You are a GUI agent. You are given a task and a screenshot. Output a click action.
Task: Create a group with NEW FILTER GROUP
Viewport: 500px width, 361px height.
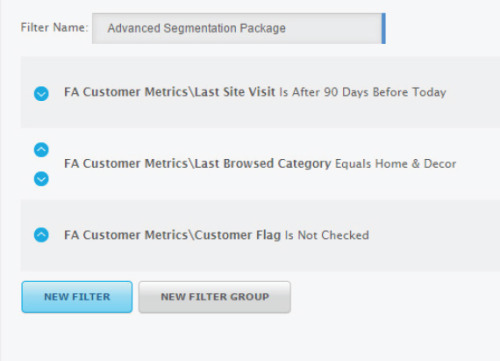coord(215,297)
